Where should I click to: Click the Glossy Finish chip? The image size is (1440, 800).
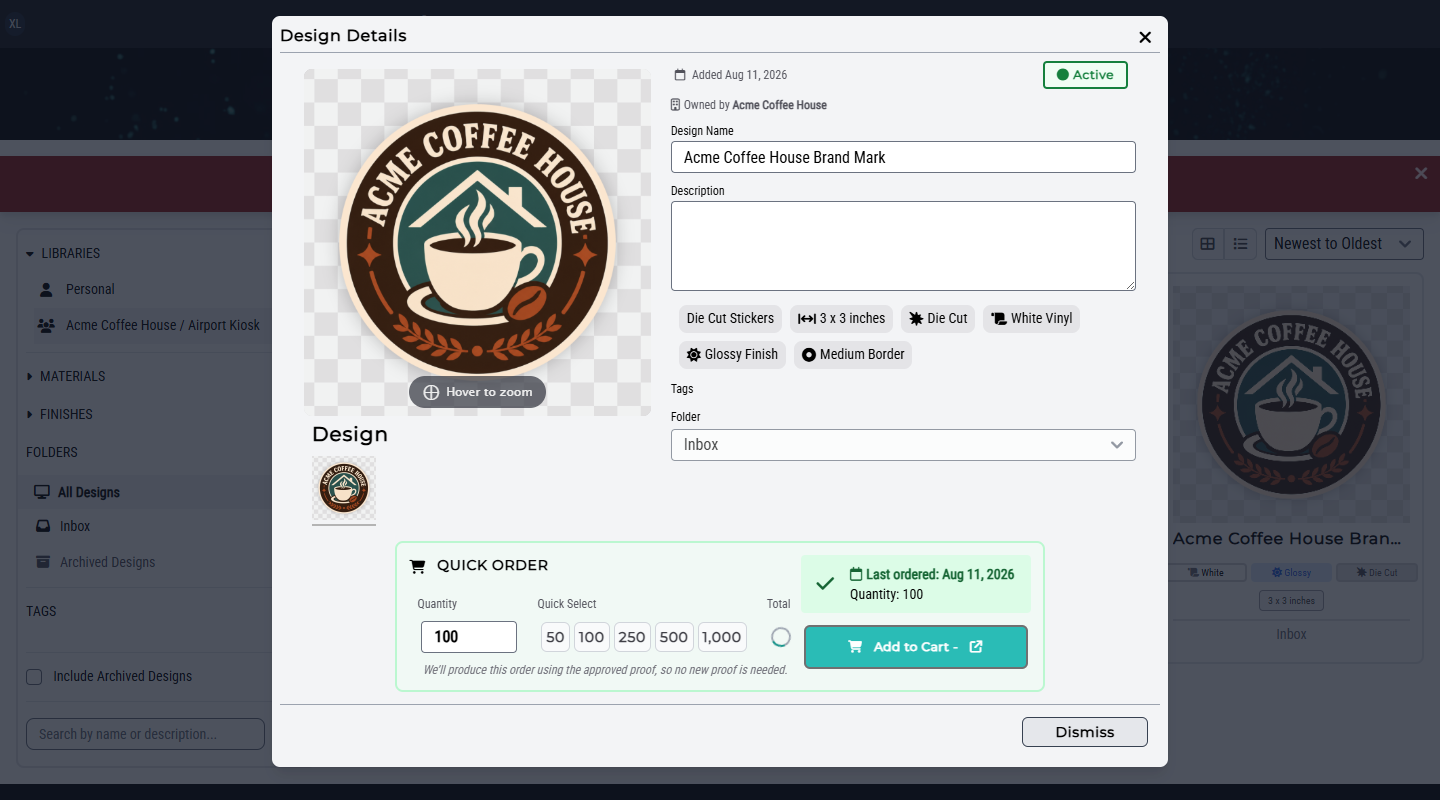732,355
